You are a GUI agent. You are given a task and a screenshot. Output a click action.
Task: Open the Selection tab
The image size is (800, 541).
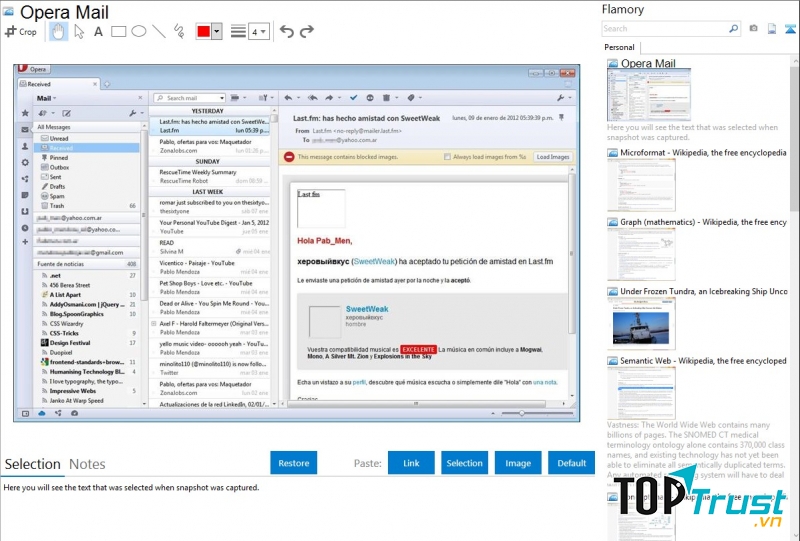click(x=33, y=464)
